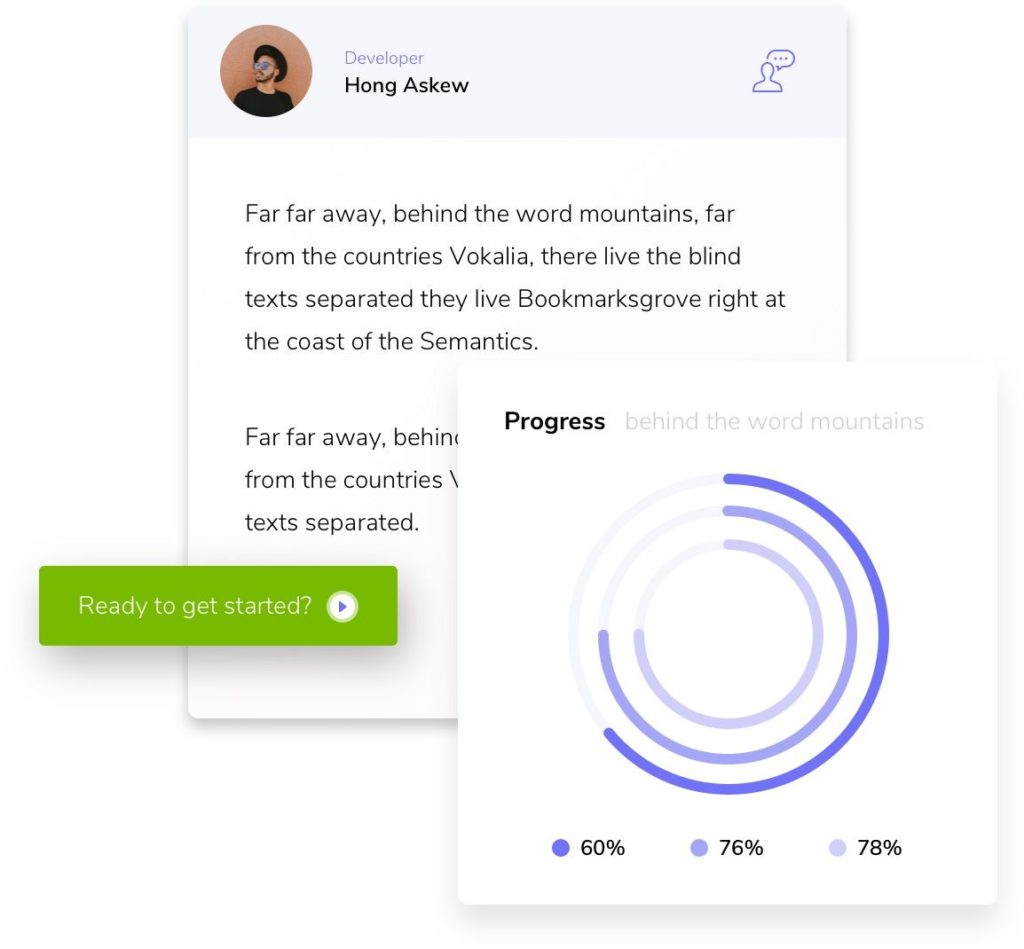Select the Progress tab heading
This screenshot has width=1024, height=949.
click(x=554, y=421)
